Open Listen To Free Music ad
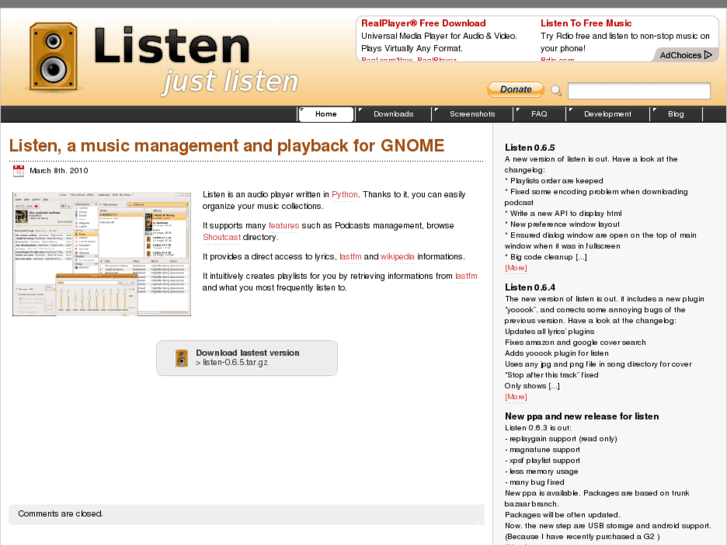This screenshot has width=727, height=545. [x=586, y=23]
